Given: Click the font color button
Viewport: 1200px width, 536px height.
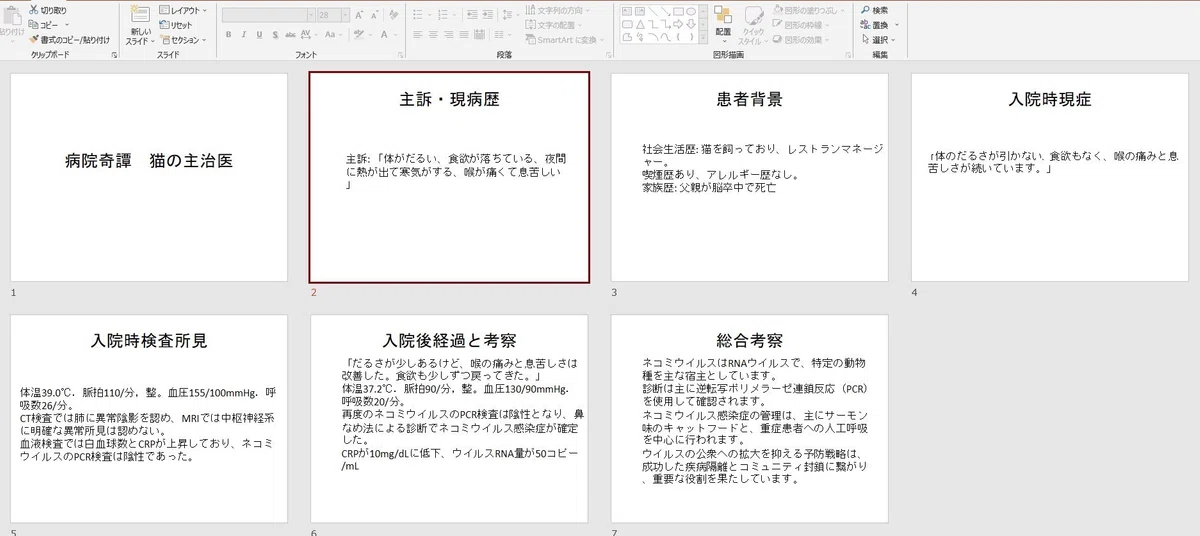Looking at the screenshot, I should click(x=384, y=34).
